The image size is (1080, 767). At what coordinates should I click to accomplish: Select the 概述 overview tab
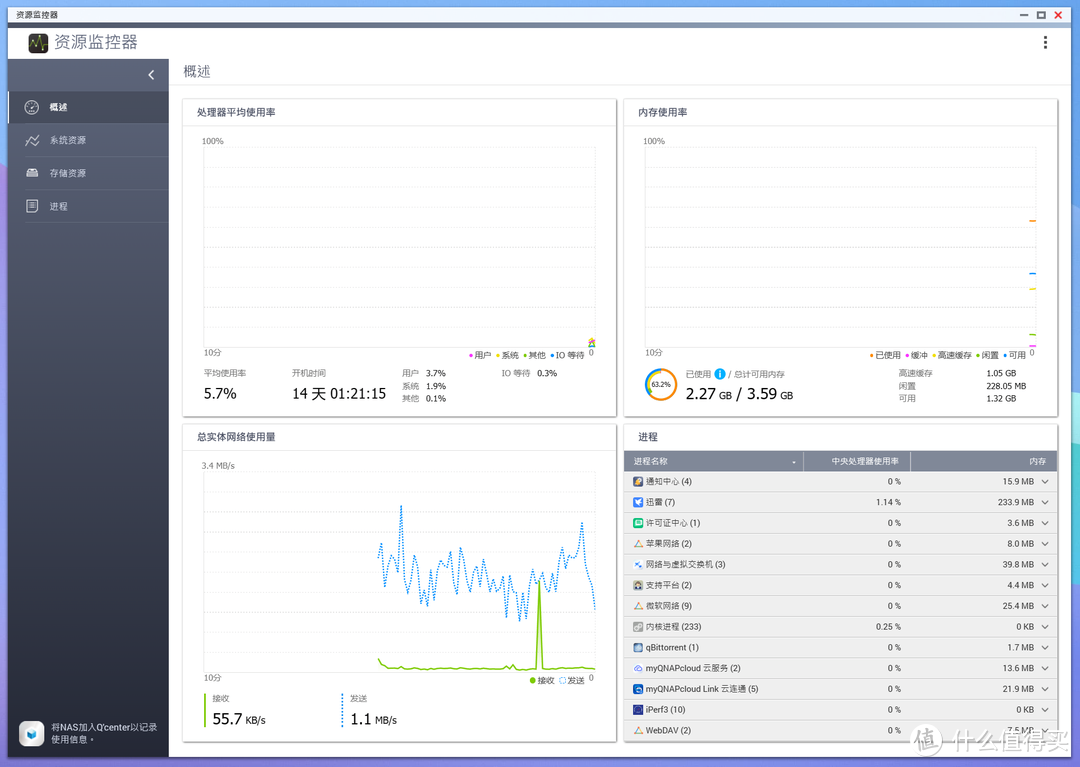coord(88,107)
